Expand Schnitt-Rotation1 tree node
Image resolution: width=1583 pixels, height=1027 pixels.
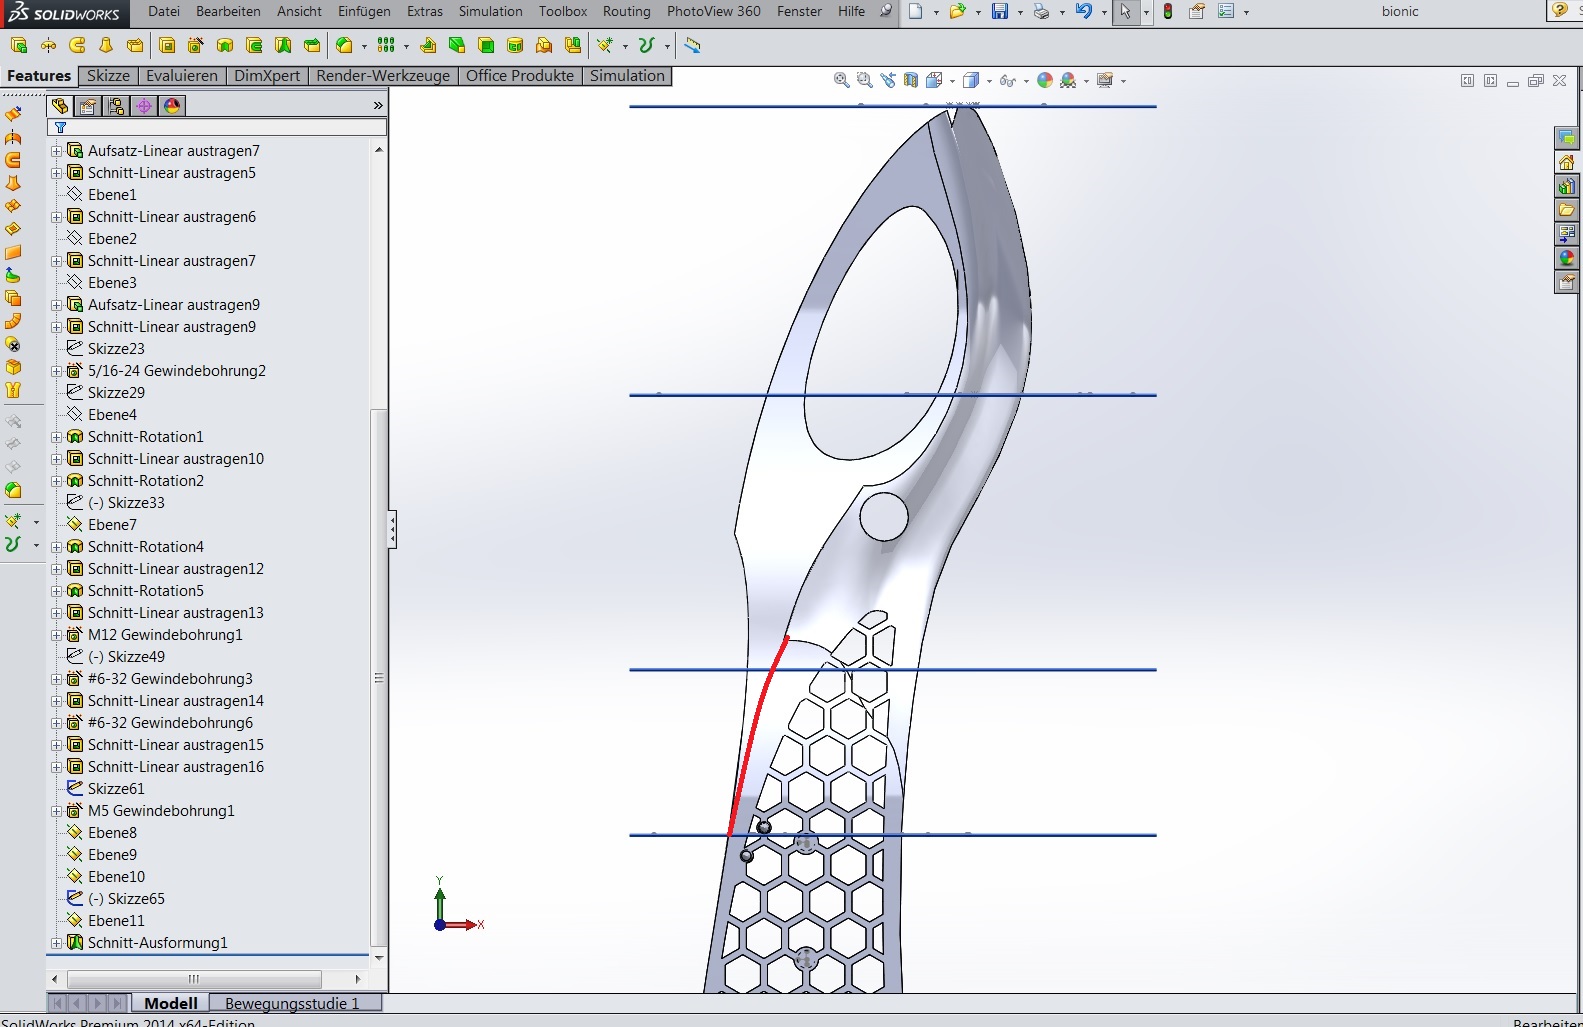(x=56, y=437)
